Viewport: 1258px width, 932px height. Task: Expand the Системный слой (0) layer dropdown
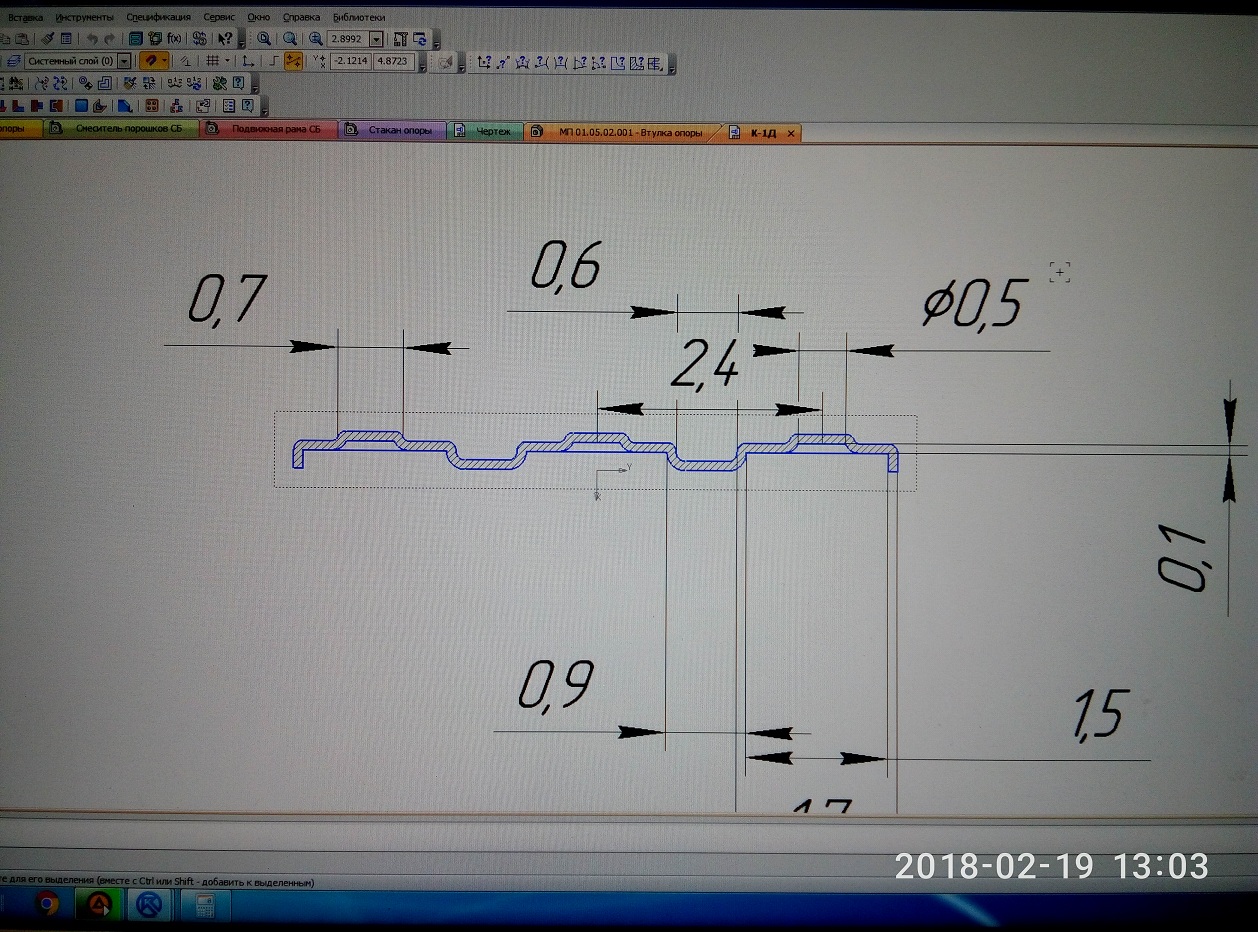coord(124,62)
